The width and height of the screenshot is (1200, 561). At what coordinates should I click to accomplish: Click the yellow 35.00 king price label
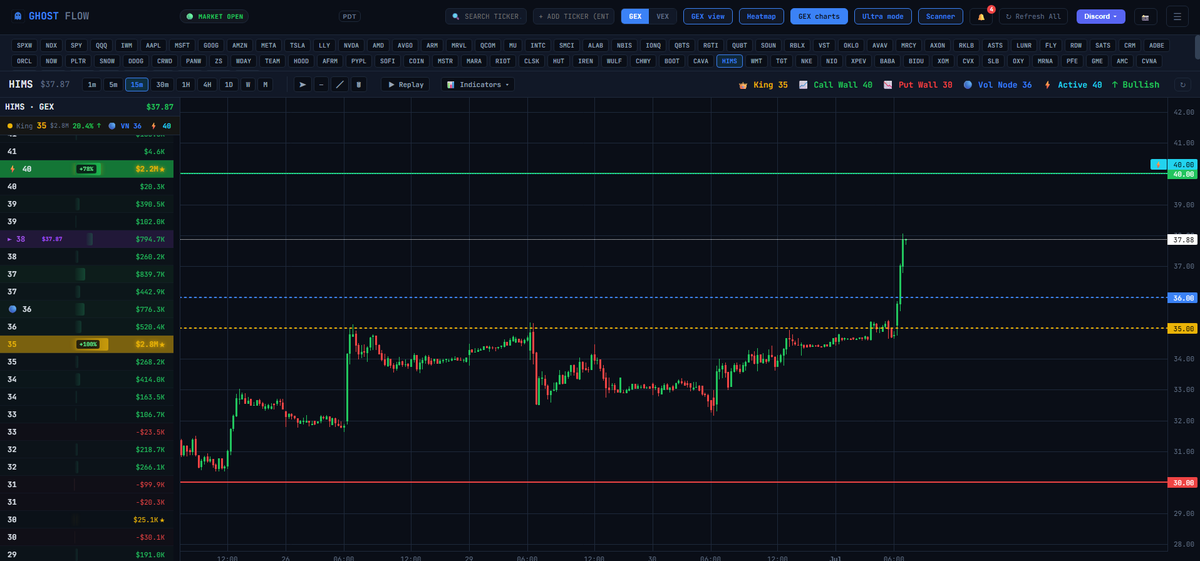pos(1182,328)
